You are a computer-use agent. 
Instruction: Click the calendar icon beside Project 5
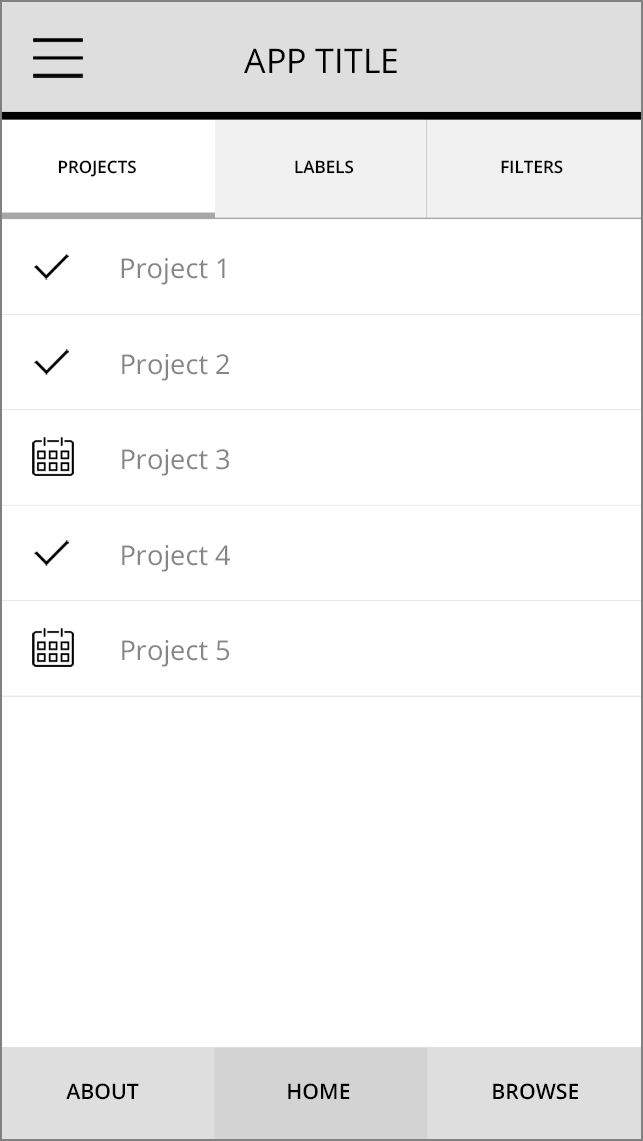point(53,648)
